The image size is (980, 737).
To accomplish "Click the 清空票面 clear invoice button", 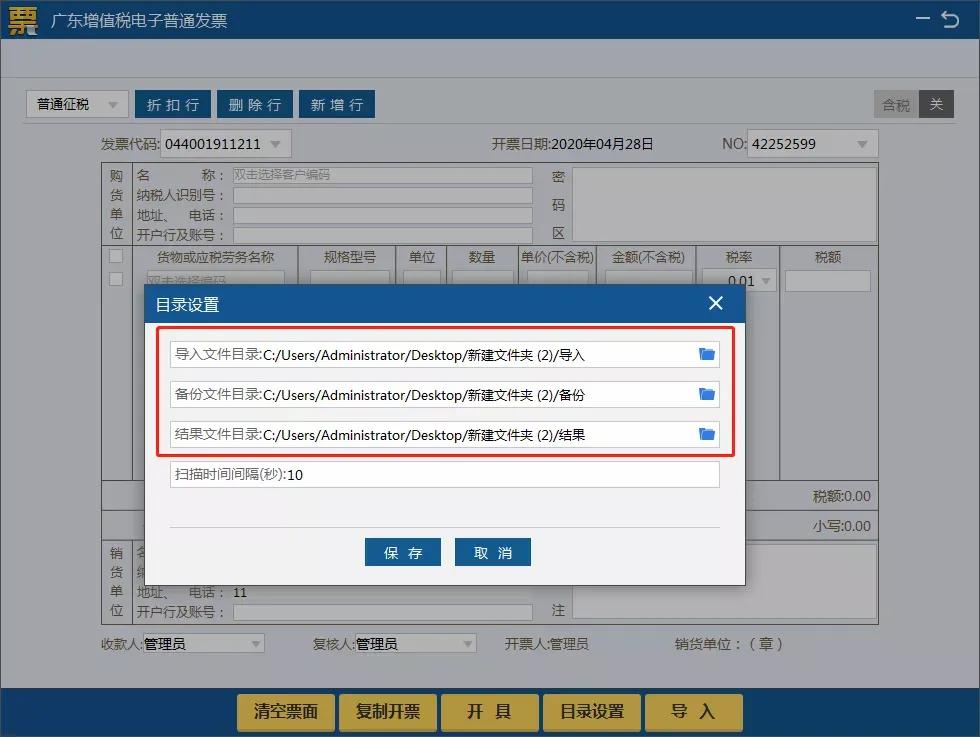I will [x=284, y=713].
